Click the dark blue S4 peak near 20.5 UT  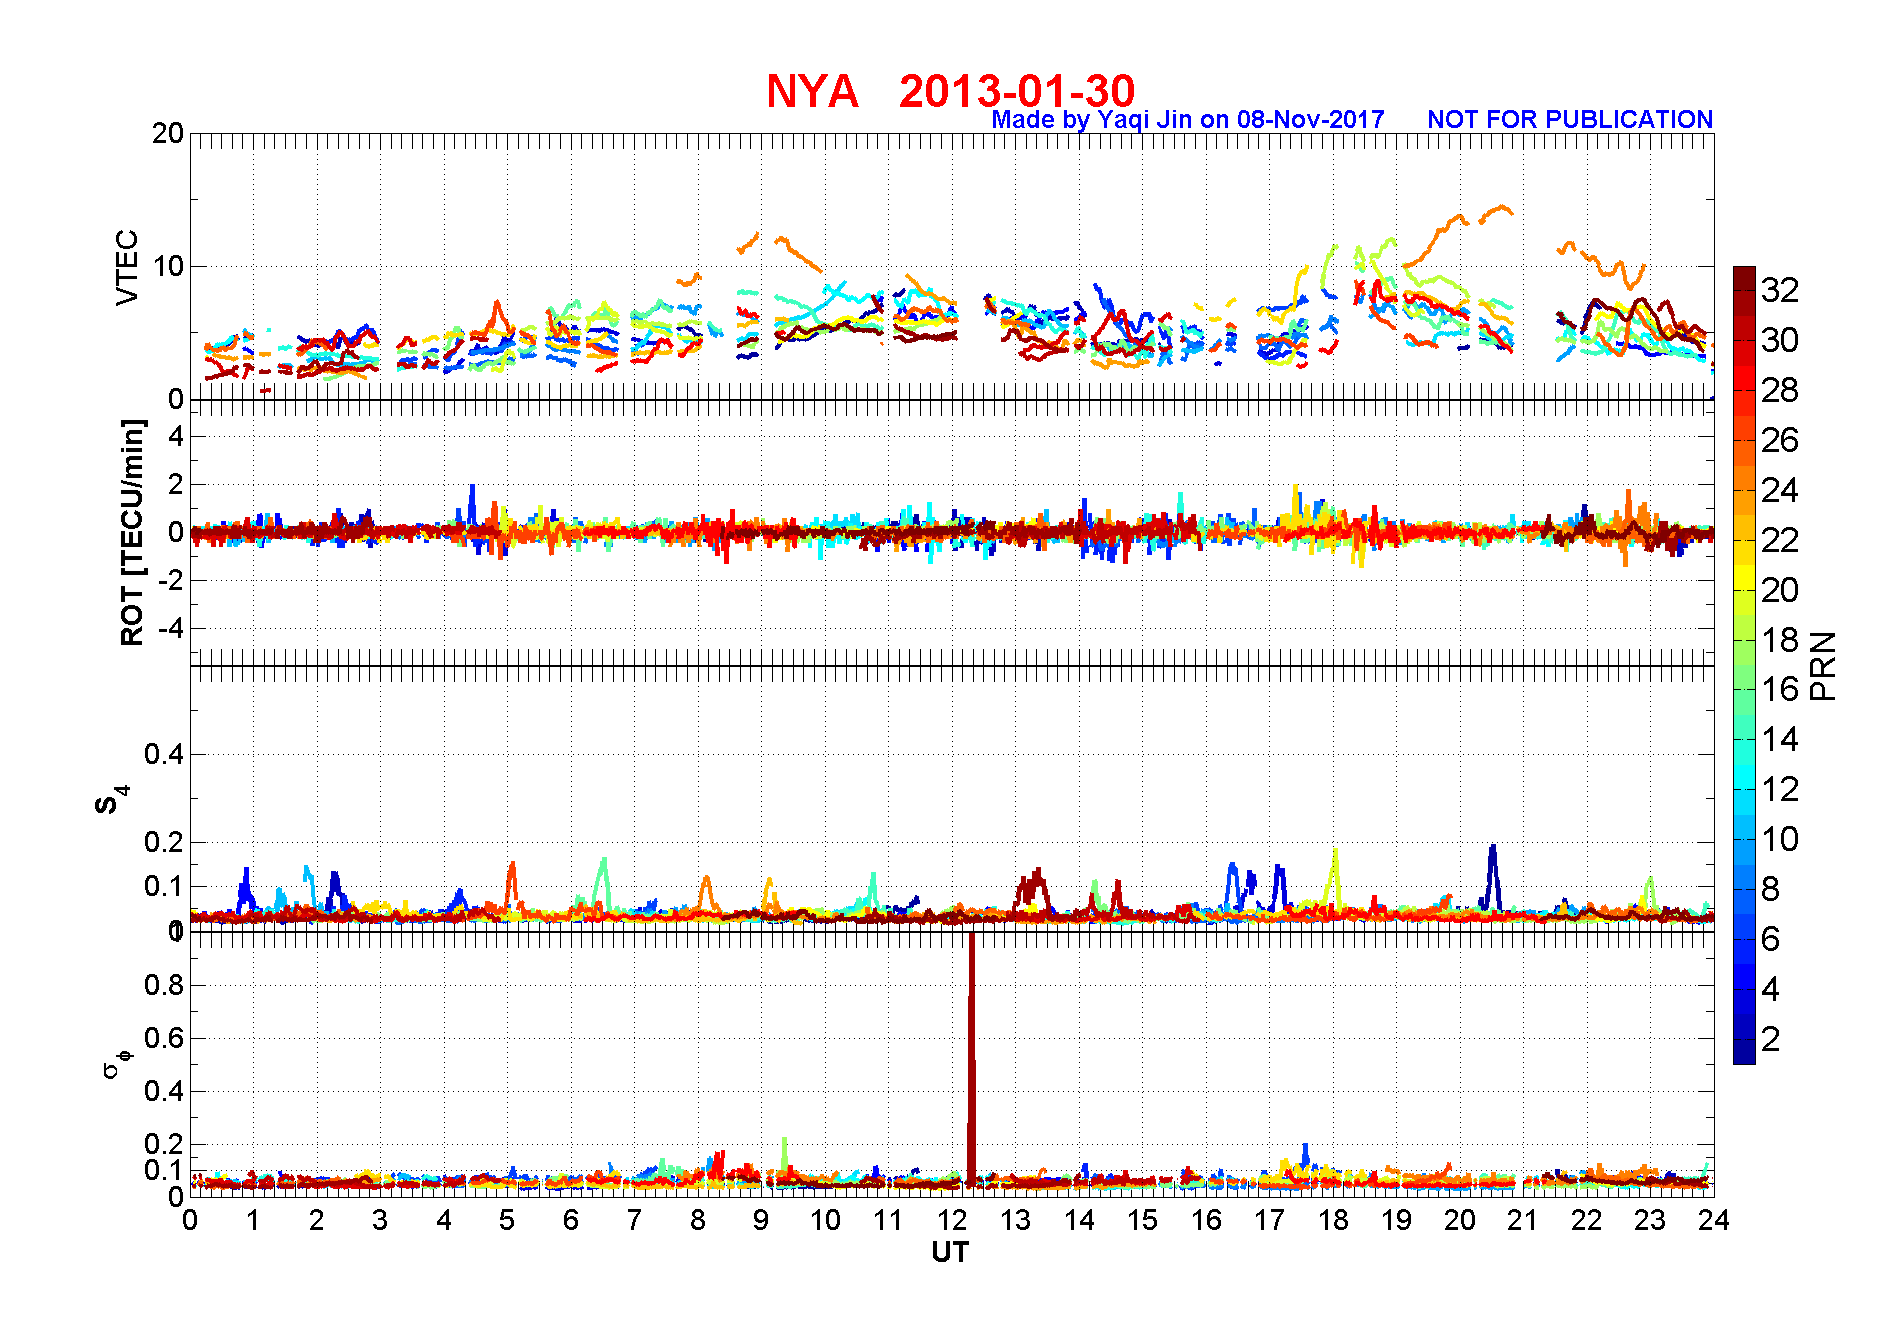(1492, 878)
